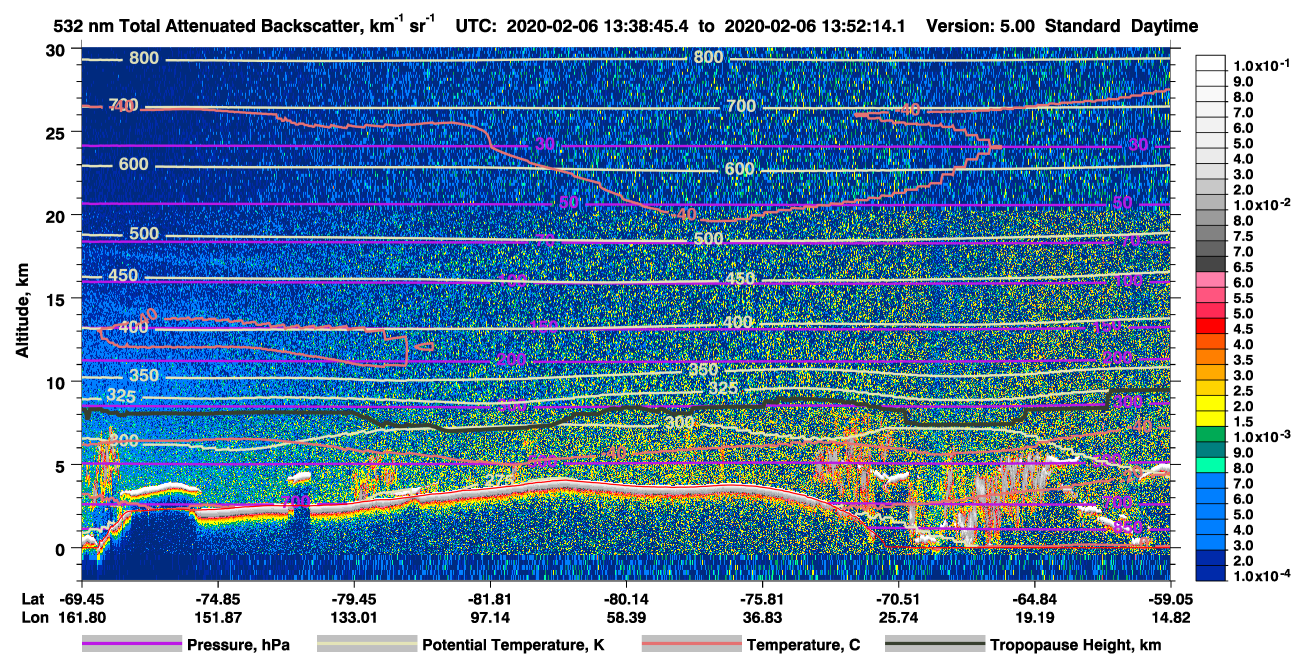Click the color bar label 3.5
Screen dimensions: 1300x667
[1242, 359]
